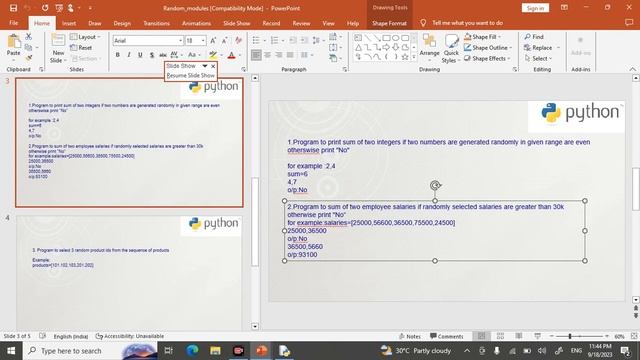Open the Shape Outline dropdown
Screen dimensions: 640x360
coord(488,48)
